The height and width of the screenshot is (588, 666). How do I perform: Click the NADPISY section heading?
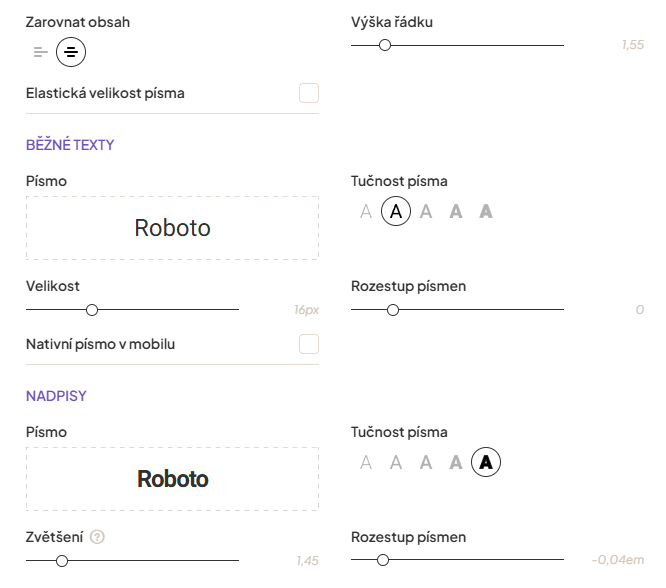point(56,396)
